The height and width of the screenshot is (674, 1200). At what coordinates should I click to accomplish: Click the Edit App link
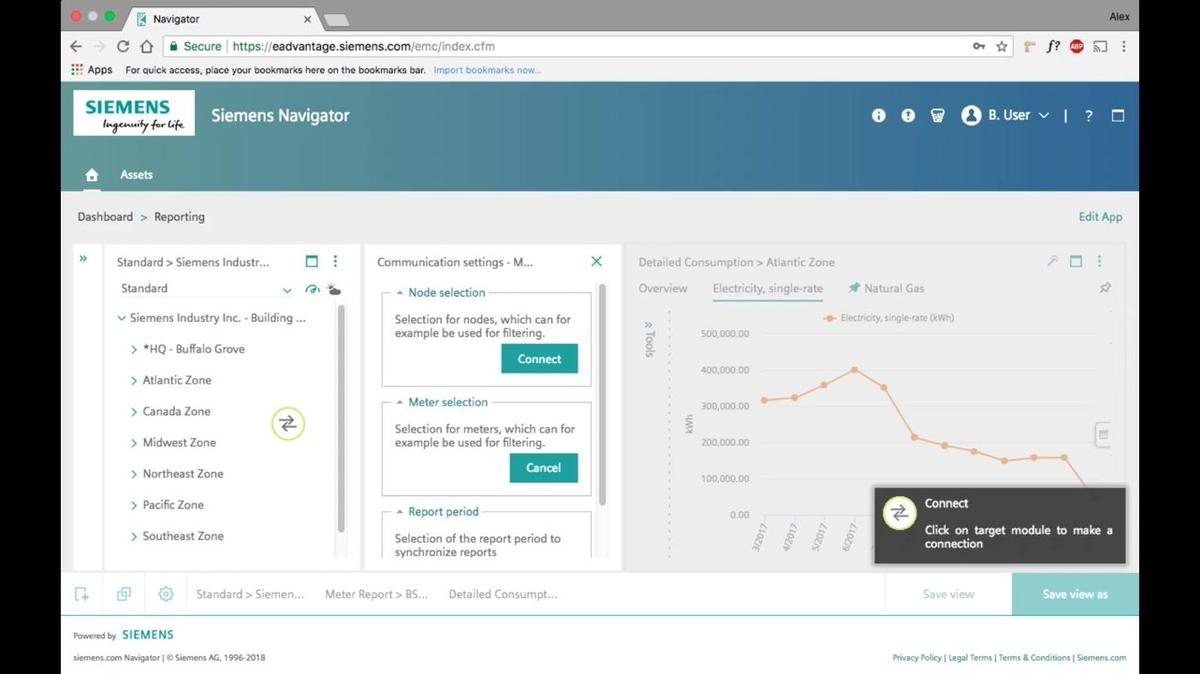pyautogui.click(x=1100, y=217)
